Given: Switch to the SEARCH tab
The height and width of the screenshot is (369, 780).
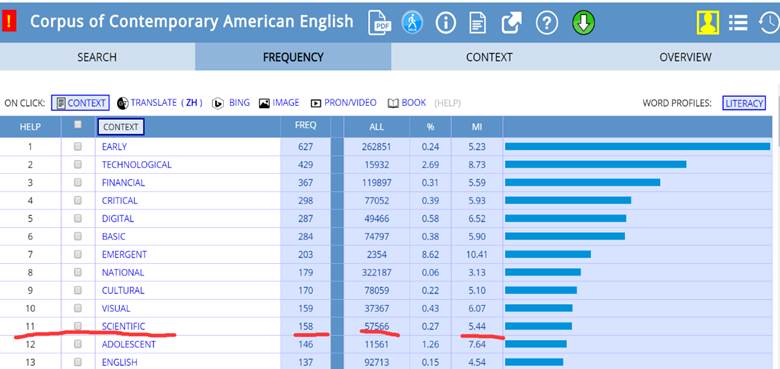Looking at the screenshot, I should coord(97,57).
